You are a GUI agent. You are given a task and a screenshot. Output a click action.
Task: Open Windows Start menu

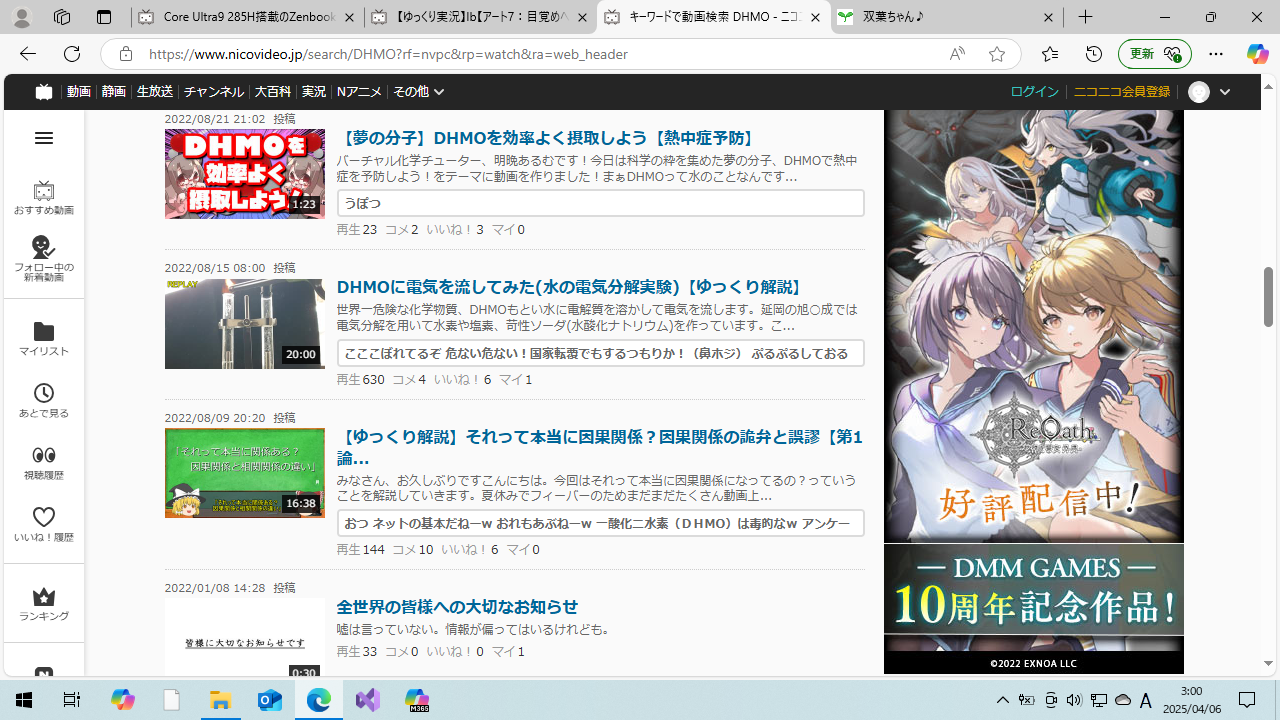[x=24, y=700]
